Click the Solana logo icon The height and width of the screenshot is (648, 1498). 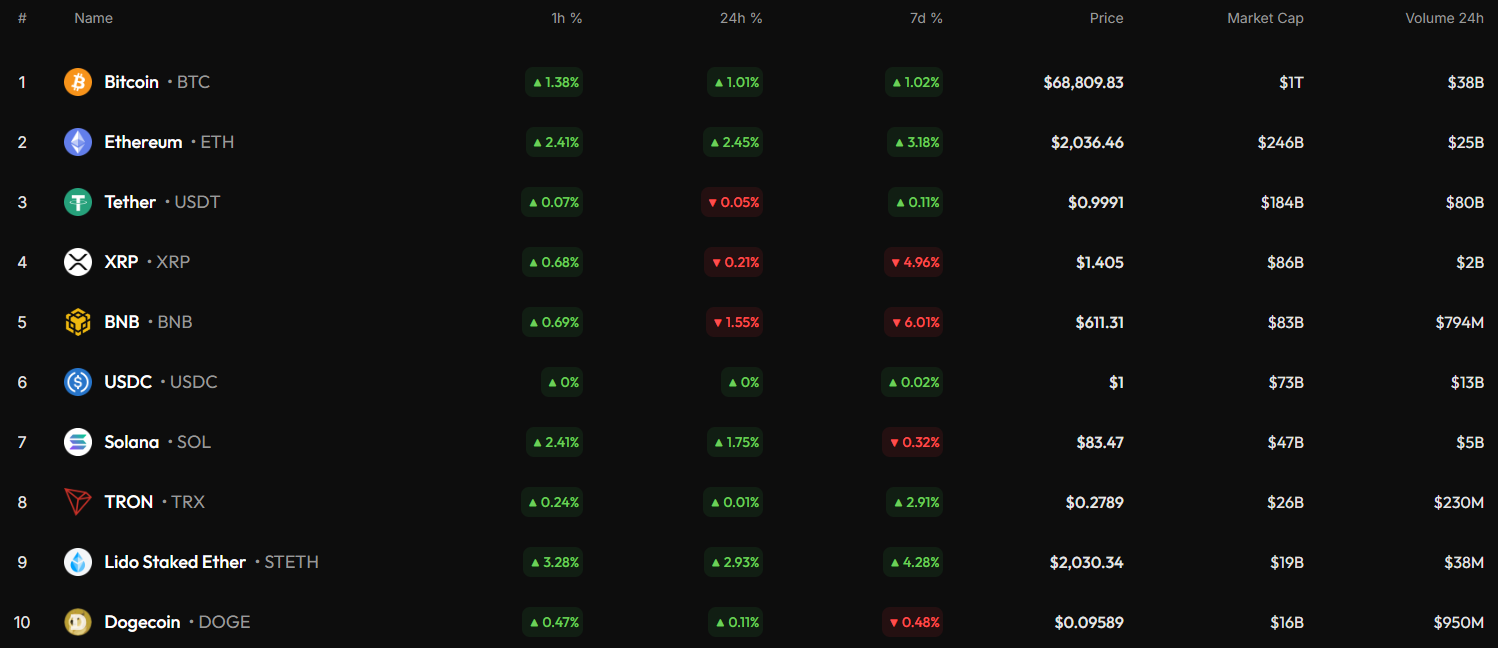[x=78, y=442]
